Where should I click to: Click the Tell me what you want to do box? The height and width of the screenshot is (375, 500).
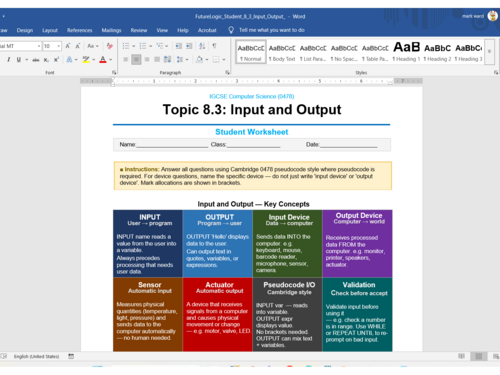pos(272,30)
